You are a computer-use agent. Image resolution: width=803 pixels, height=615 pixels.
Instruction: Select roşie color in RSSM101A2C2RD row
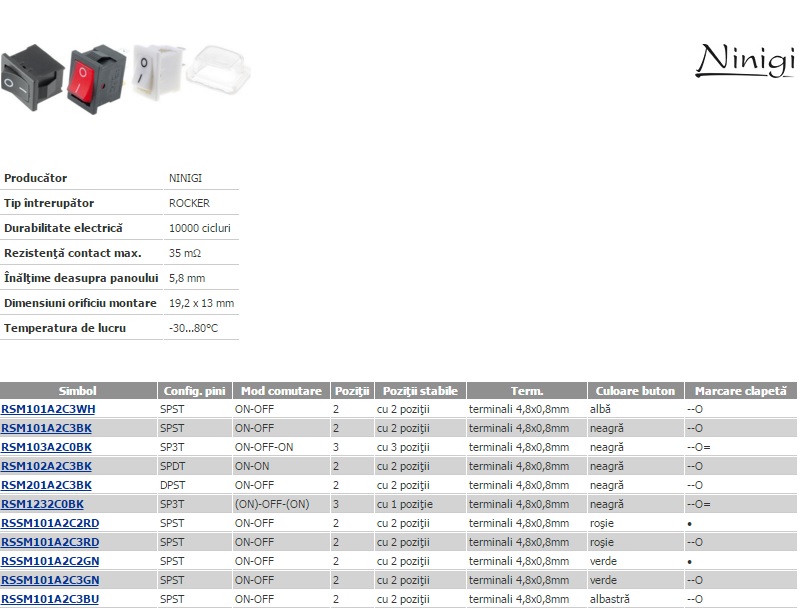point(602,523)
